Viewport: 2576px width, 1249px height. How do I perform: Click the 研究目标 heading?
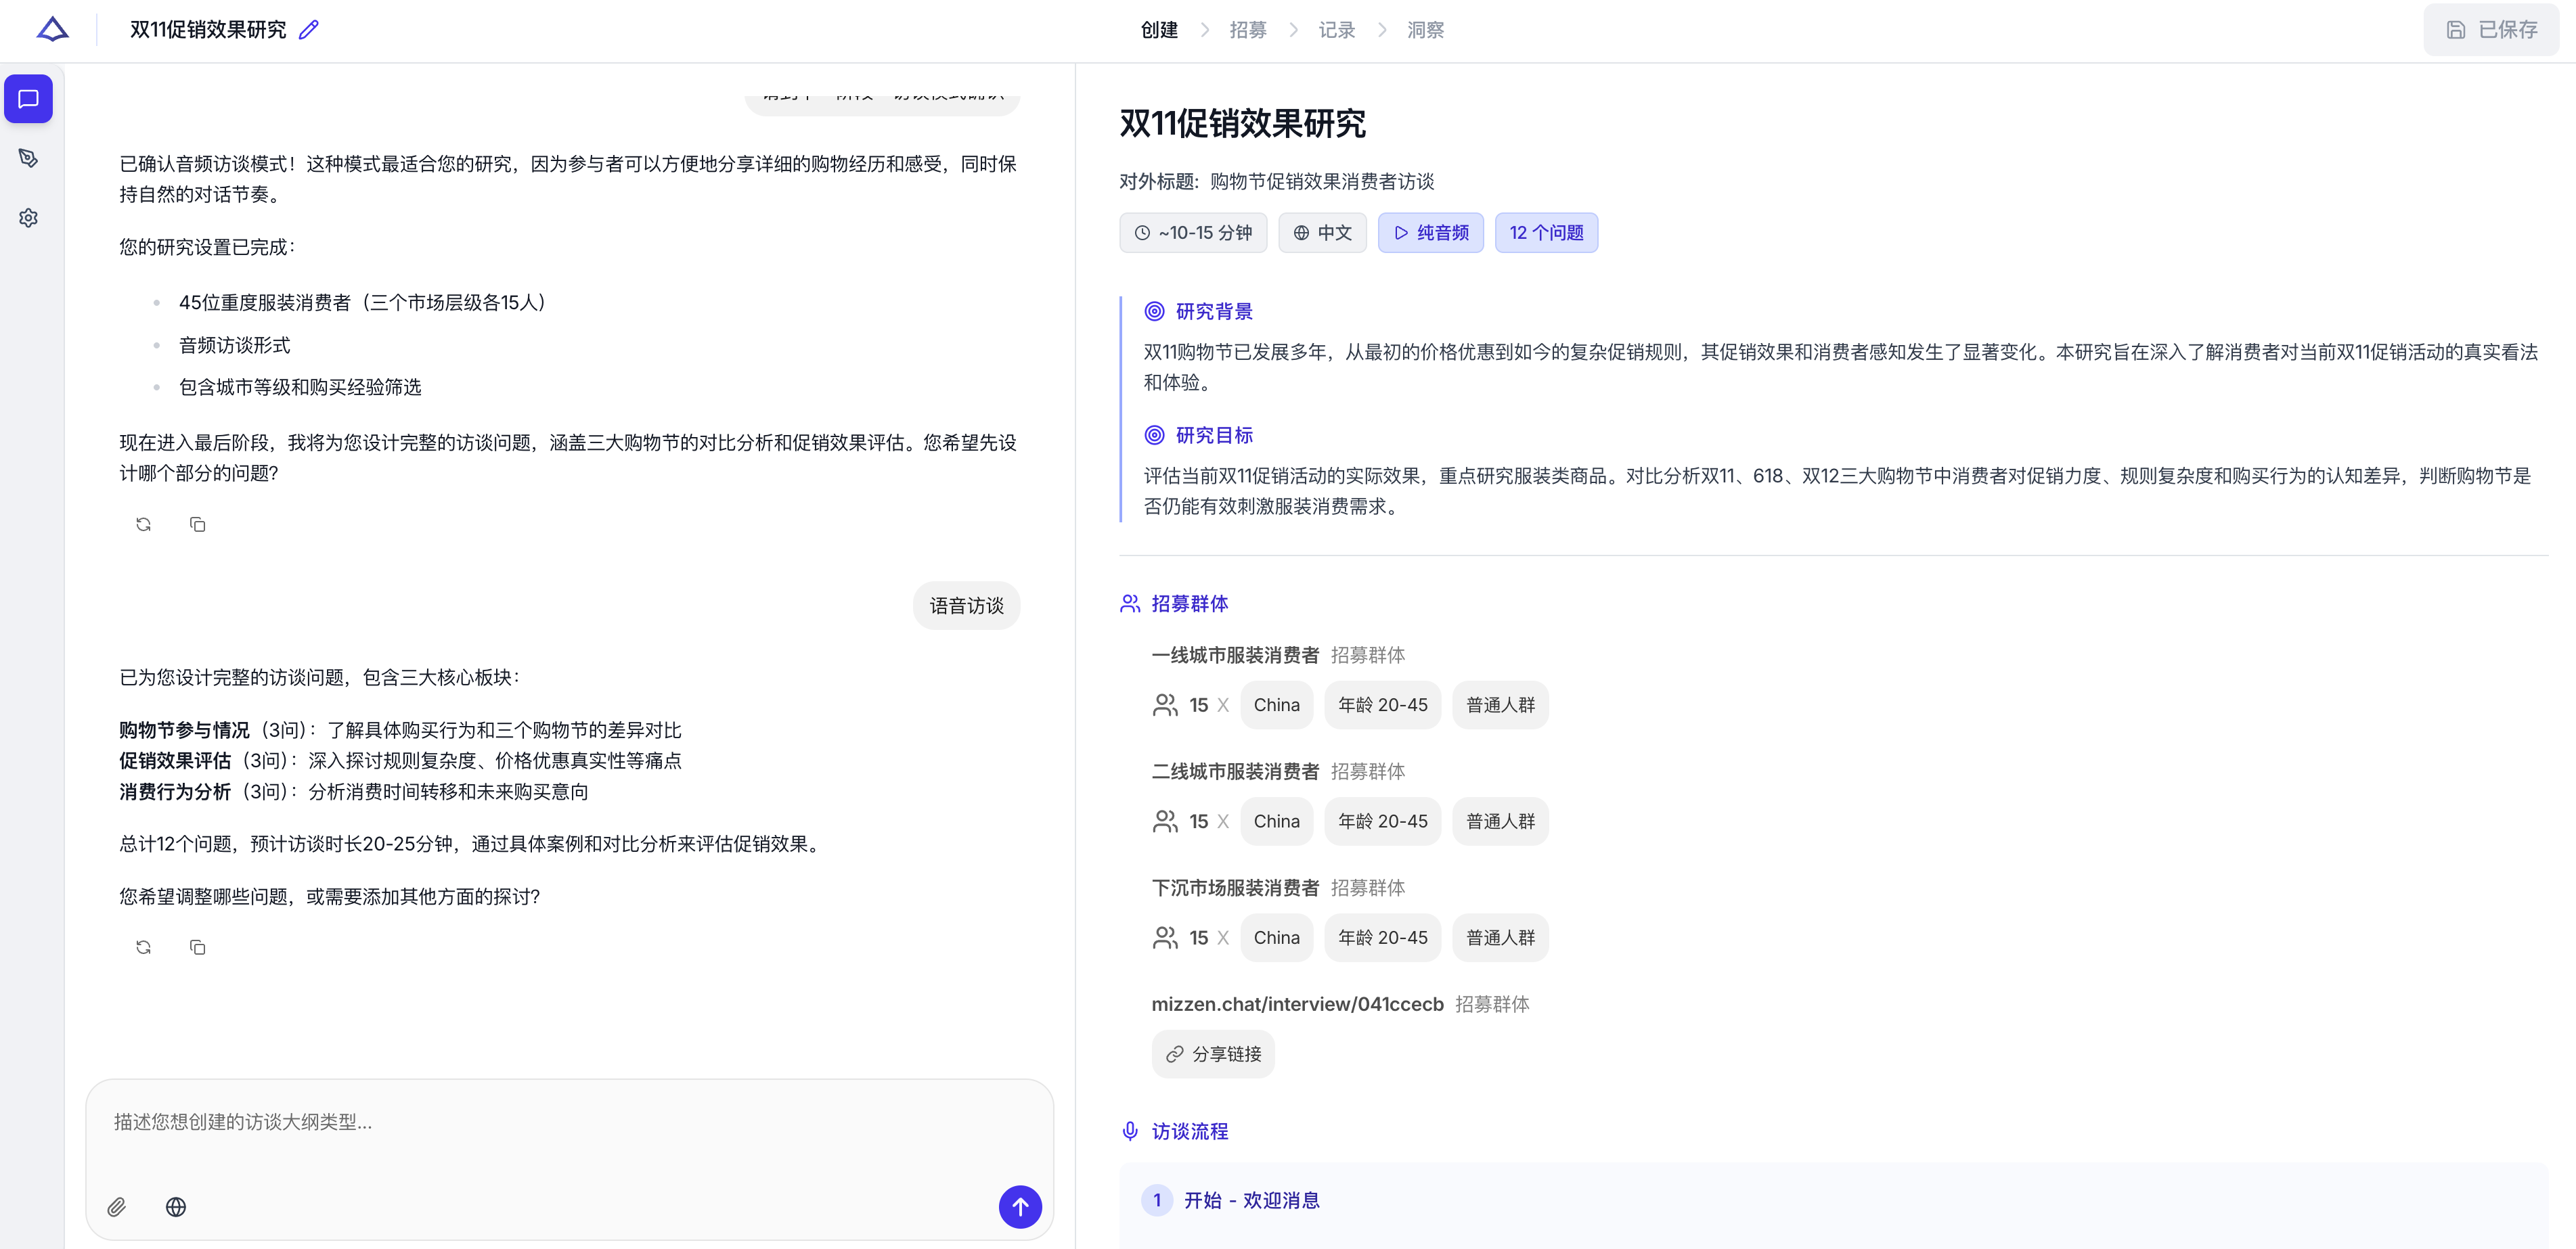[1213, 436]
